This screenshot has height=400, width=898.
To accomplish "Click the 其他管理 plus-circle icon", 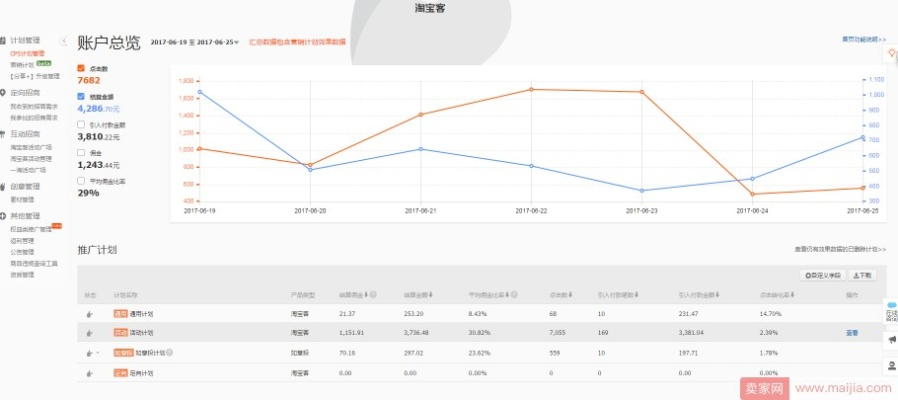I will tap(3, 216).
